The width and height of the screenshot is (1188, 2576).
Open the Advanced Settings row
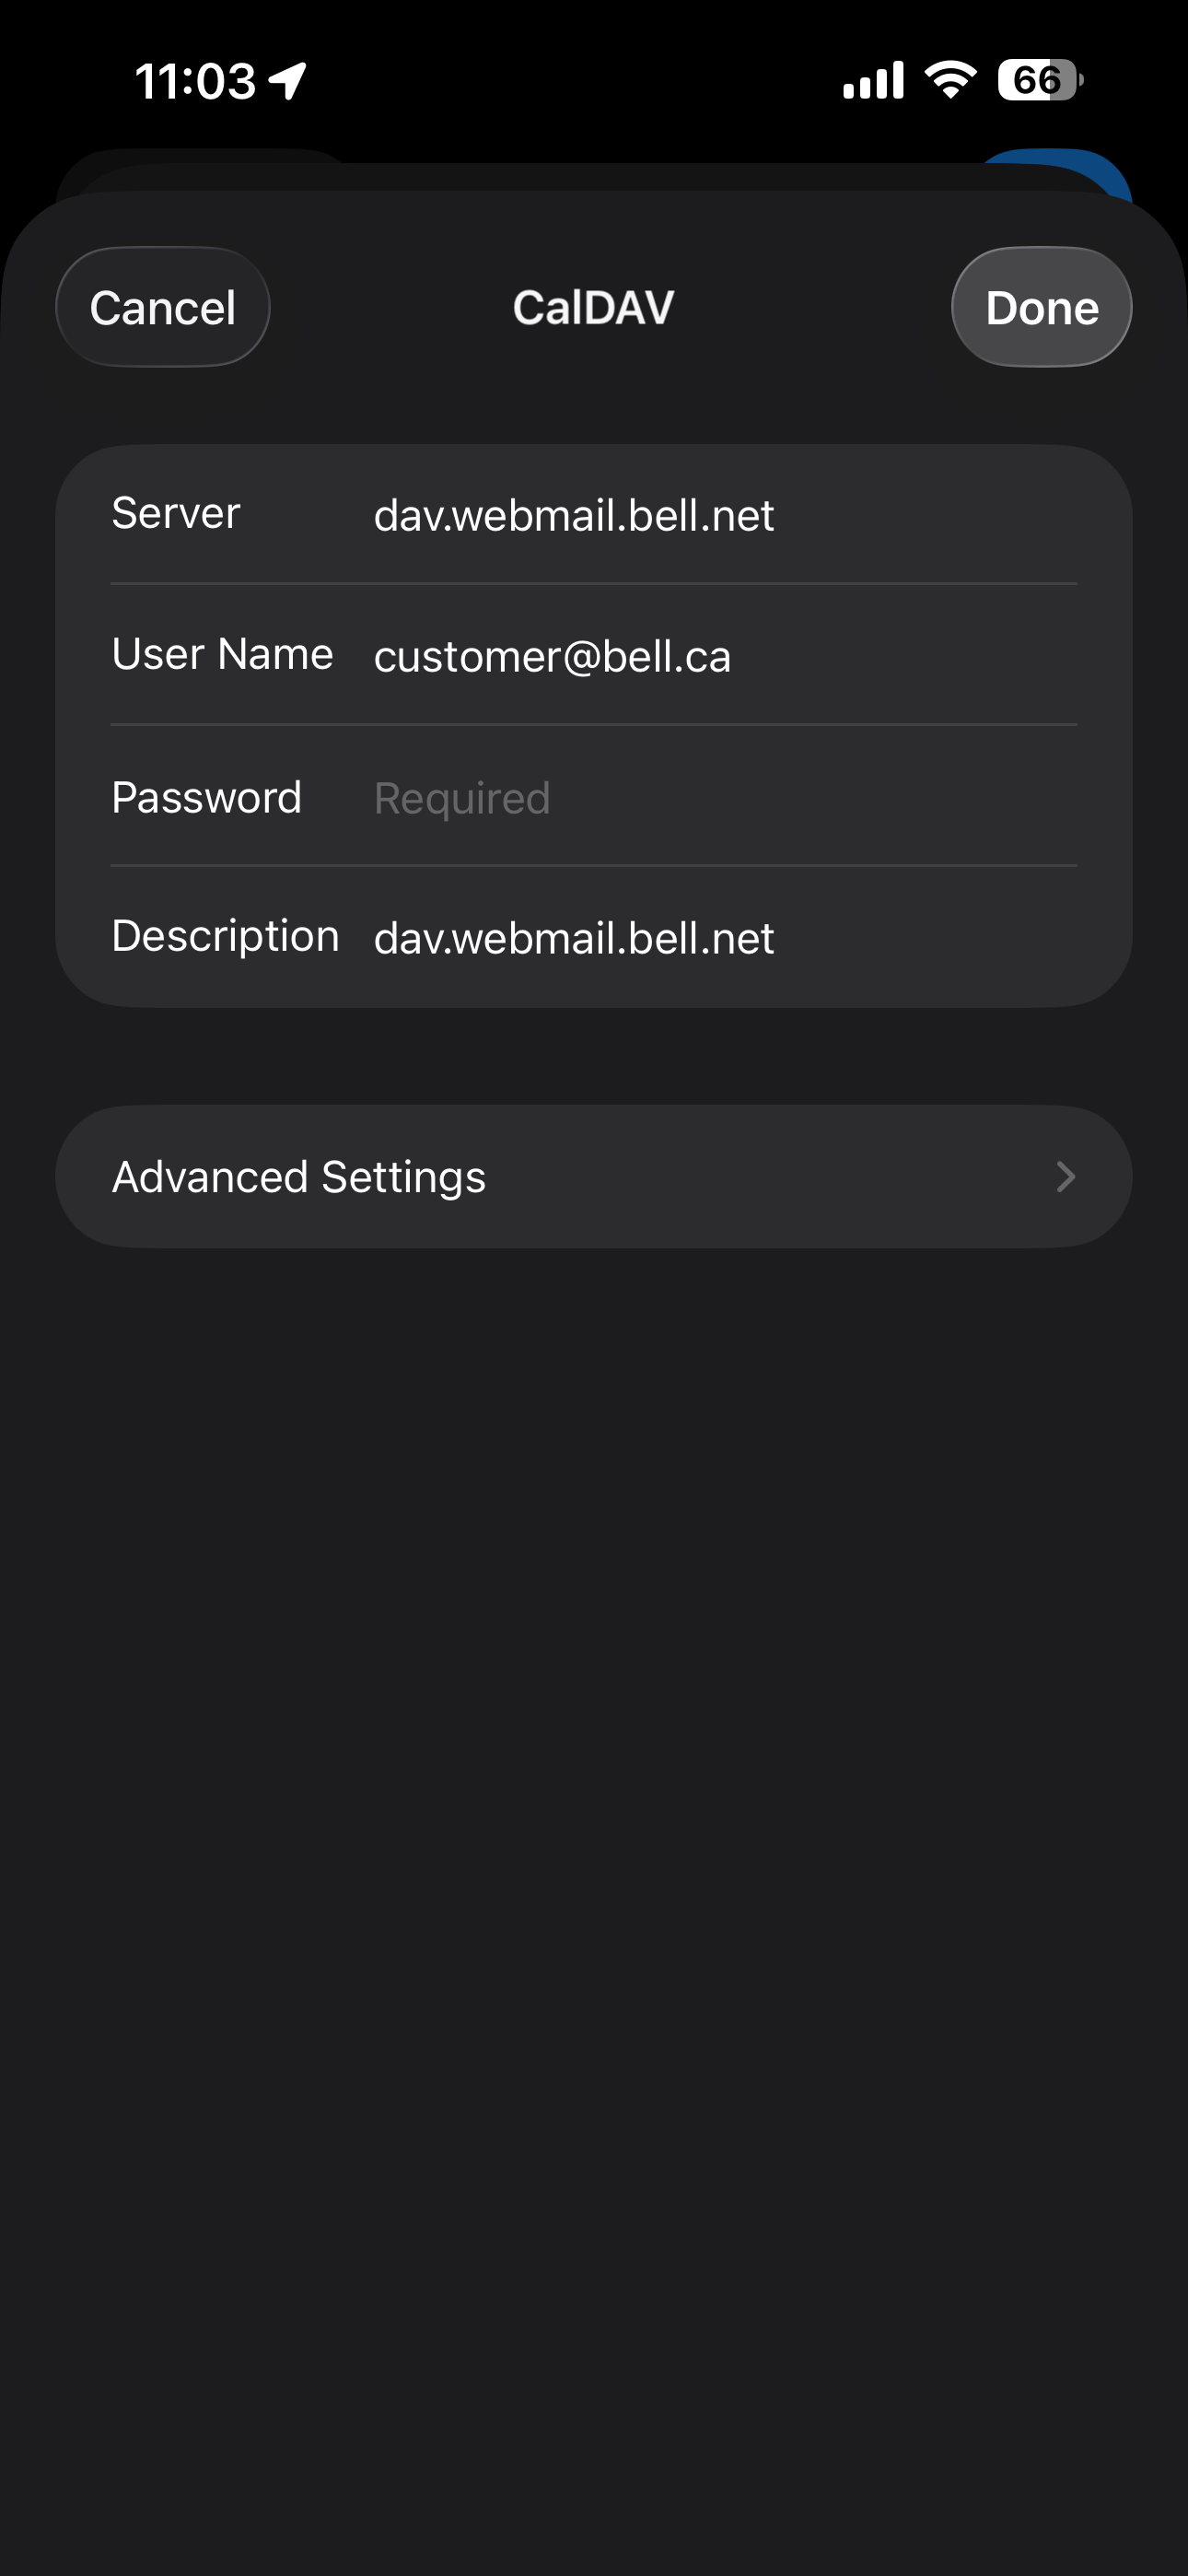pyautogui.click(x=592, y=1177)
